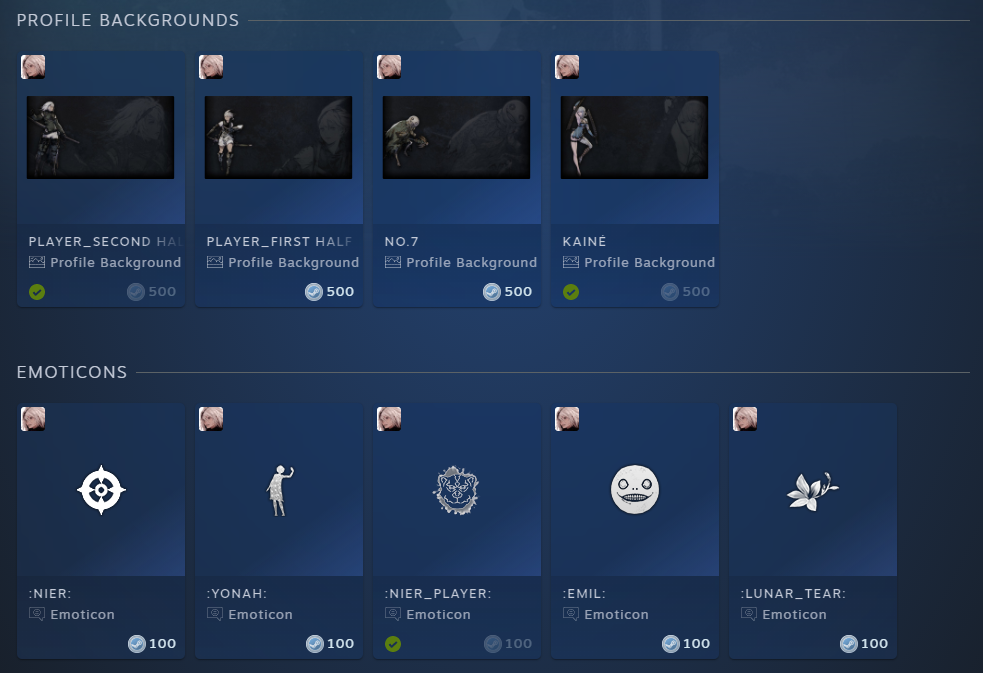Viewport: 983px width, 673px height.
Task: Click the :NIER: crosshair emoticon icon
Action: pyautogui.click(x=101, y=490)
